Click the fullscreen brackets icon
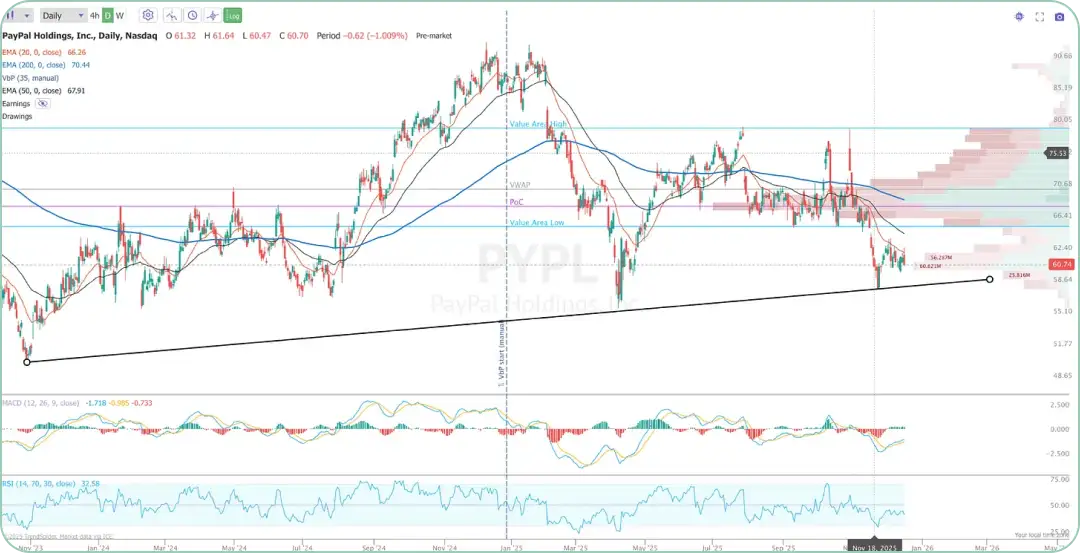This screenshot has height=553, width=1080. click(x=1039, y=17)
